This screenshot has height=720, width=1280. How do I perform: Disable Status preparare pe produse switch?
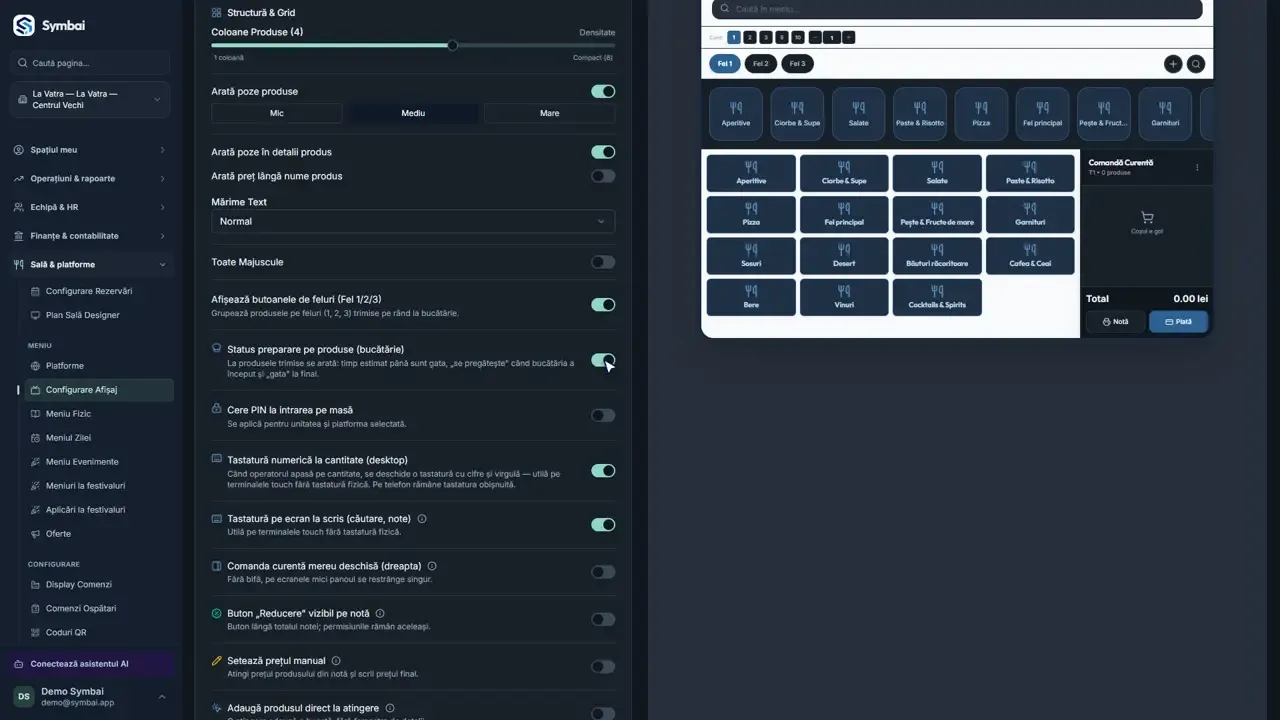pos(603,360)
